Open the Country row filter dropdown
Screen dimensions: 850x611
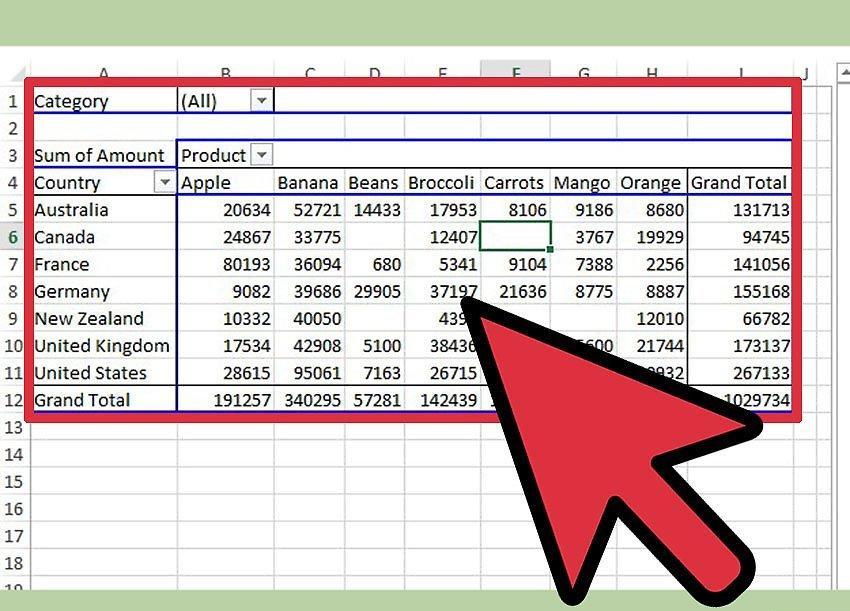165,182
